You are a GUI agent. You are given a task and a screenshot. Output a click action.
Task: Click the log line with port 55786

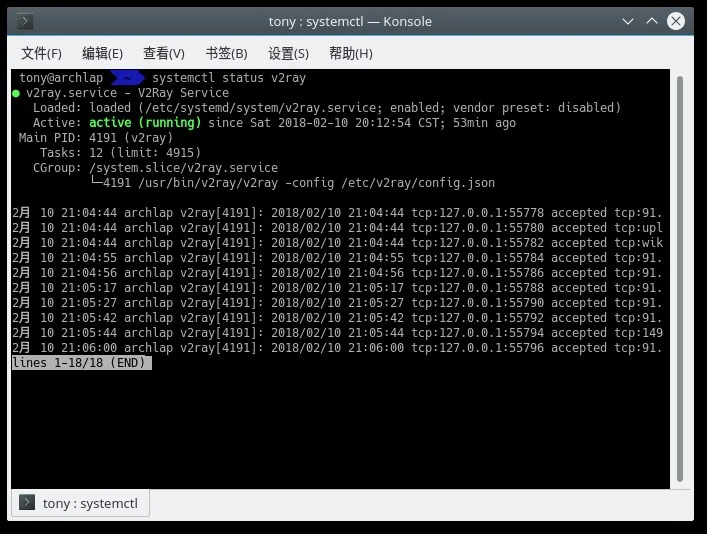click(337, 272)
